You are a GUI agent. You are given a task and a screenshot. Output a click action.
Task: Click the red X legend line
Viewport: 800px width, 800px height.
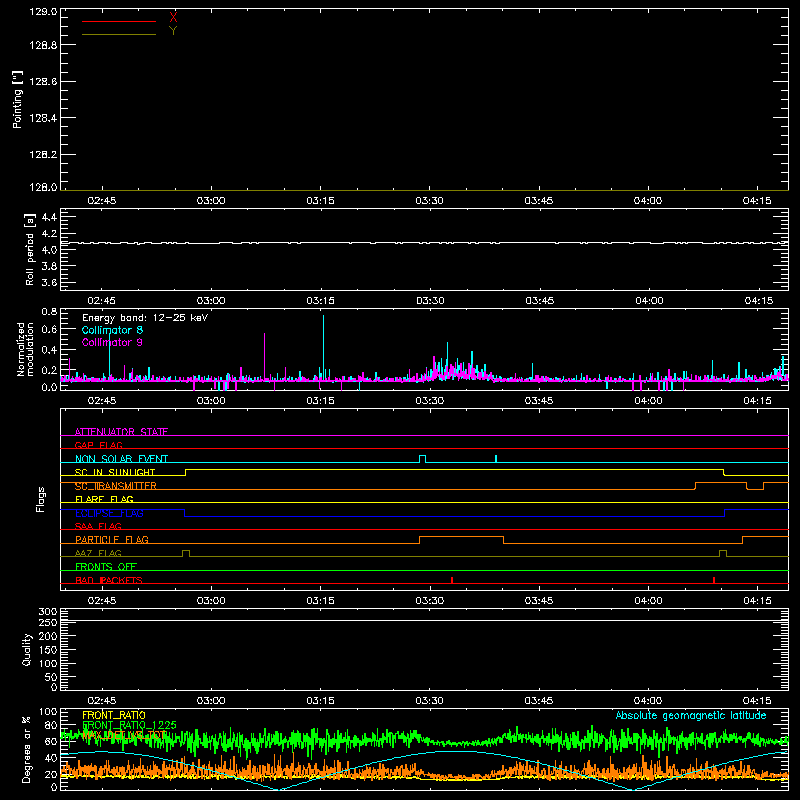click(119, 21)
